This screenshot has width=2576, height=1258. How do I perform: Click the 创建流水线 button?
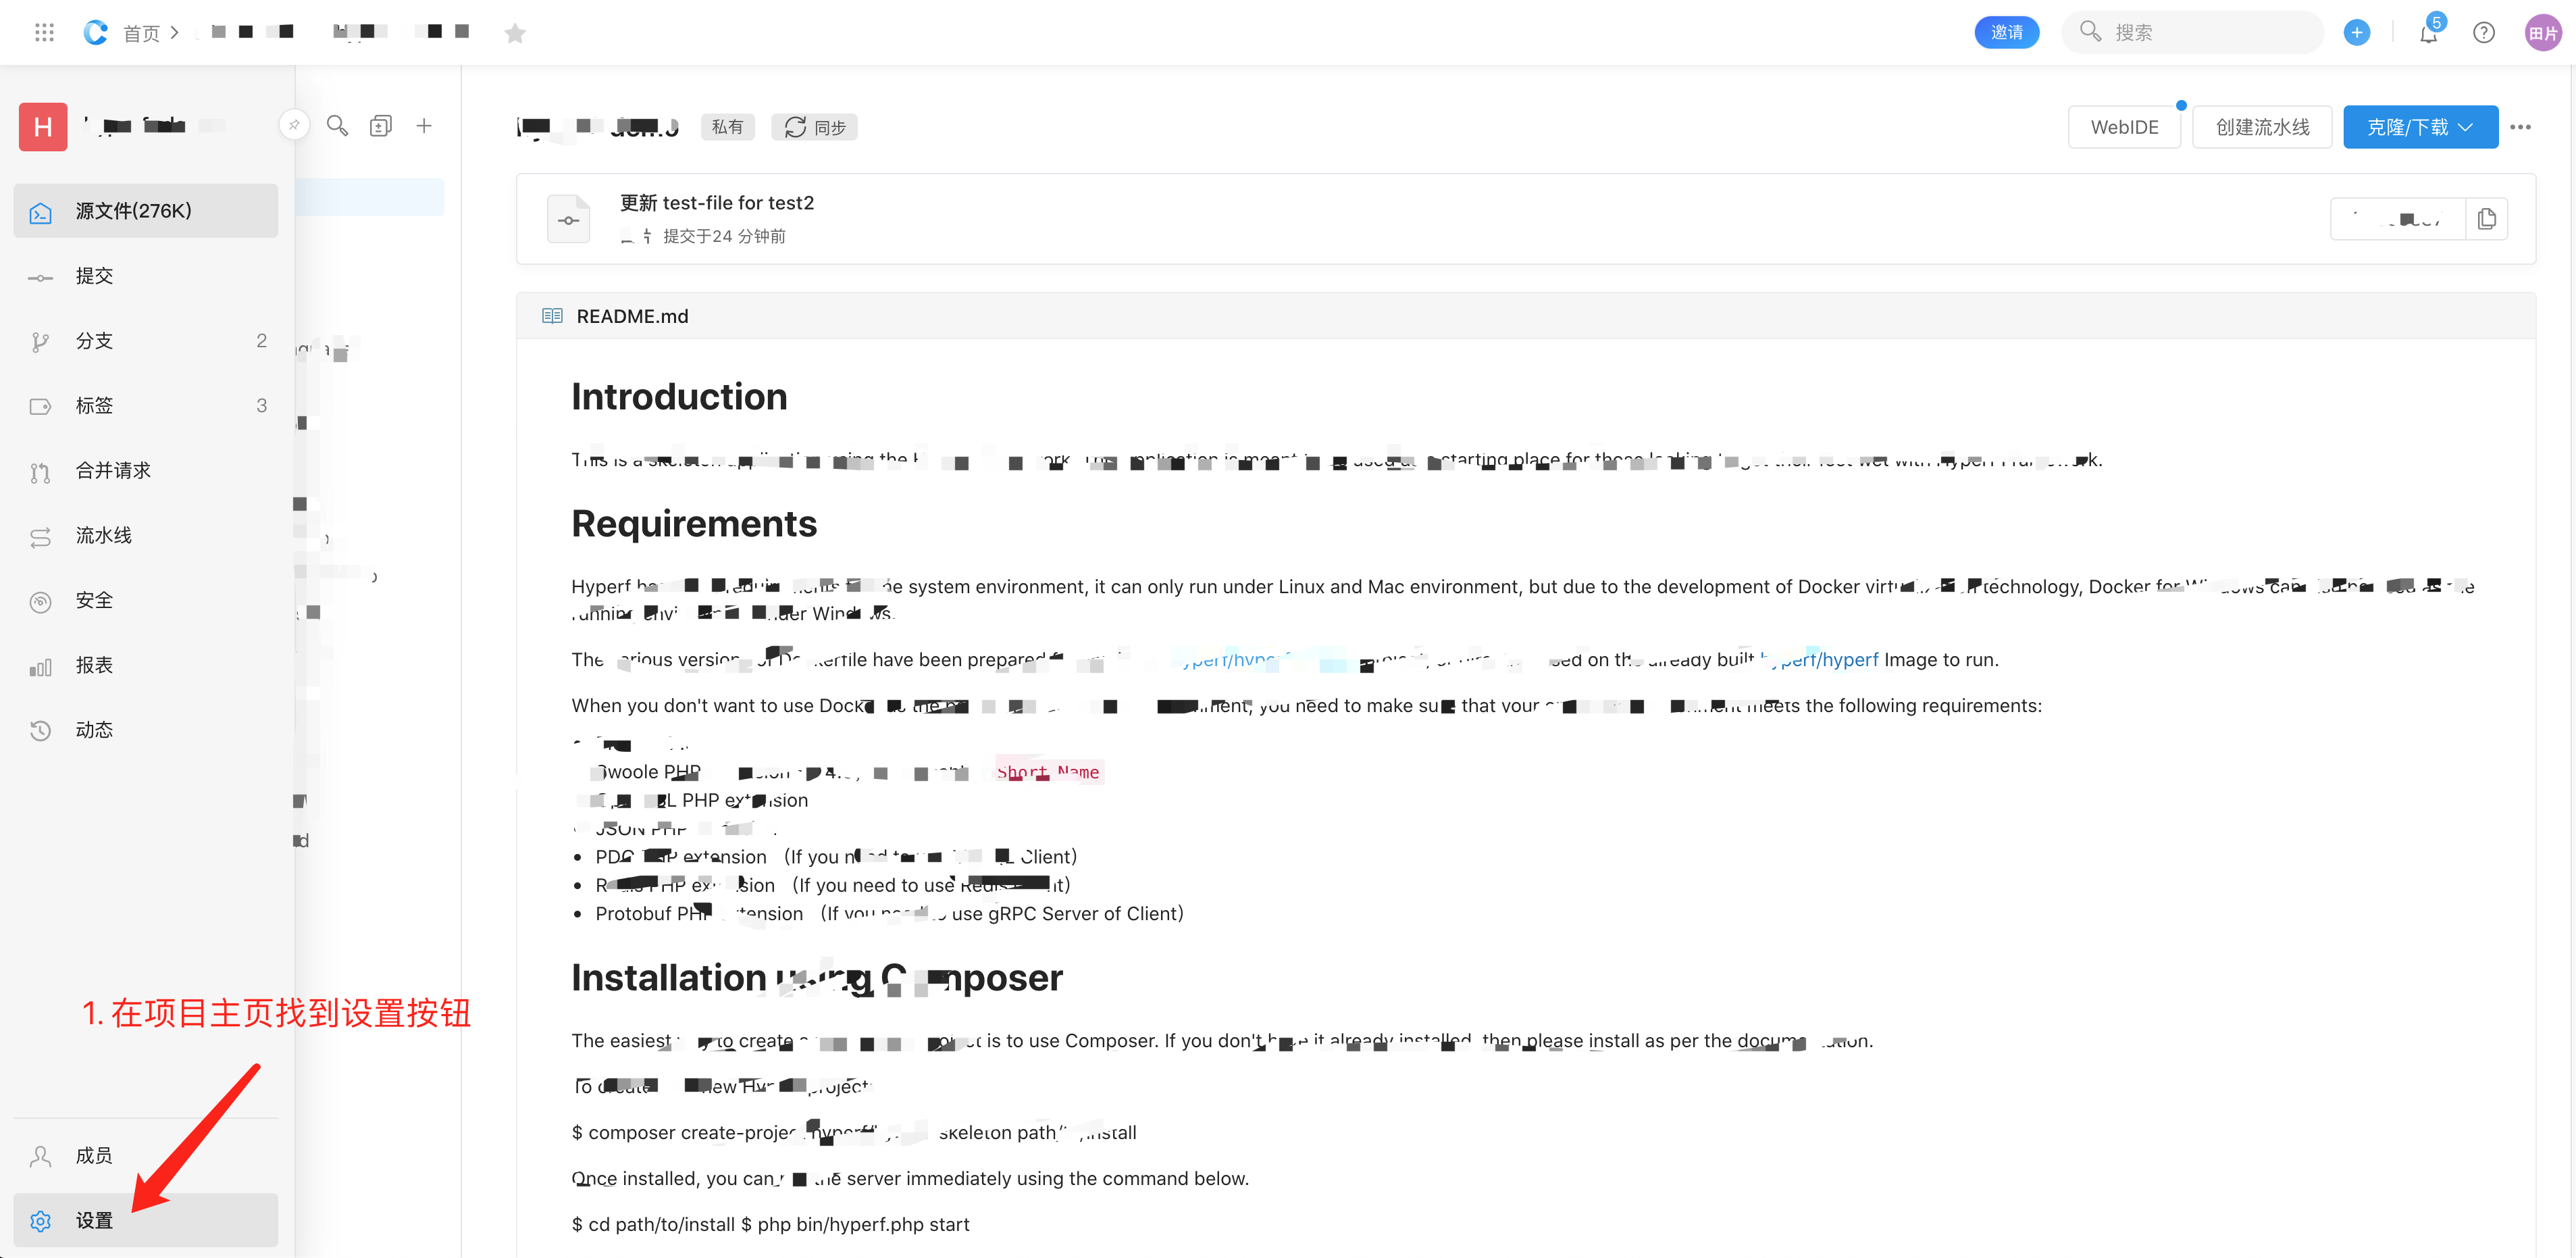[2262, 127]
